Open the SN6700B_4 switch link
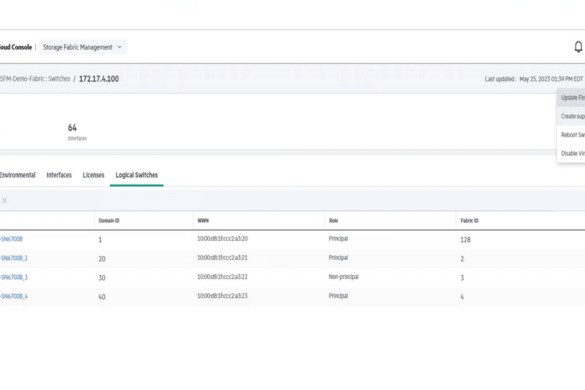The height and width of the screenshot is (390, 585). click(13, 296)
